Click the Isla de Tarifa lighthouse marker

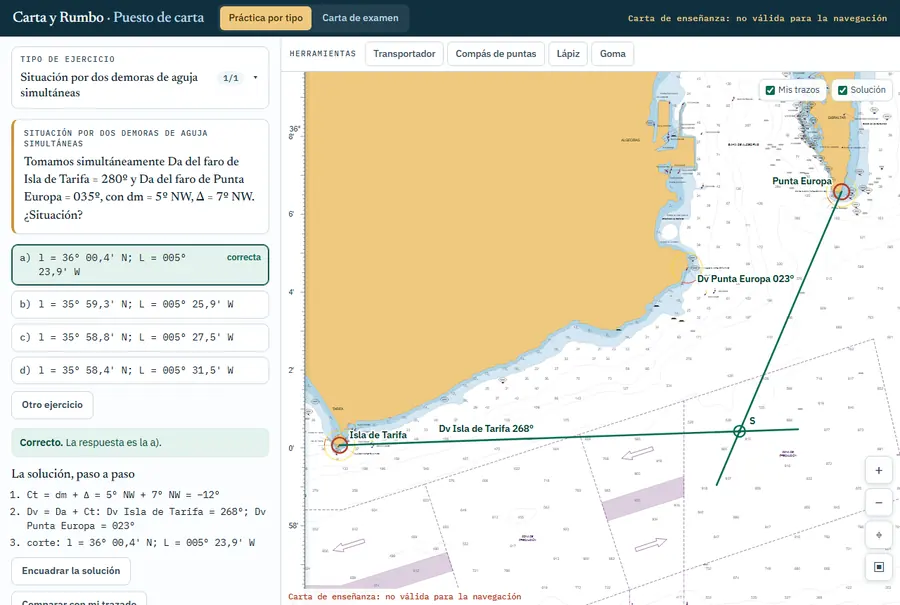(x=339, y=445)
